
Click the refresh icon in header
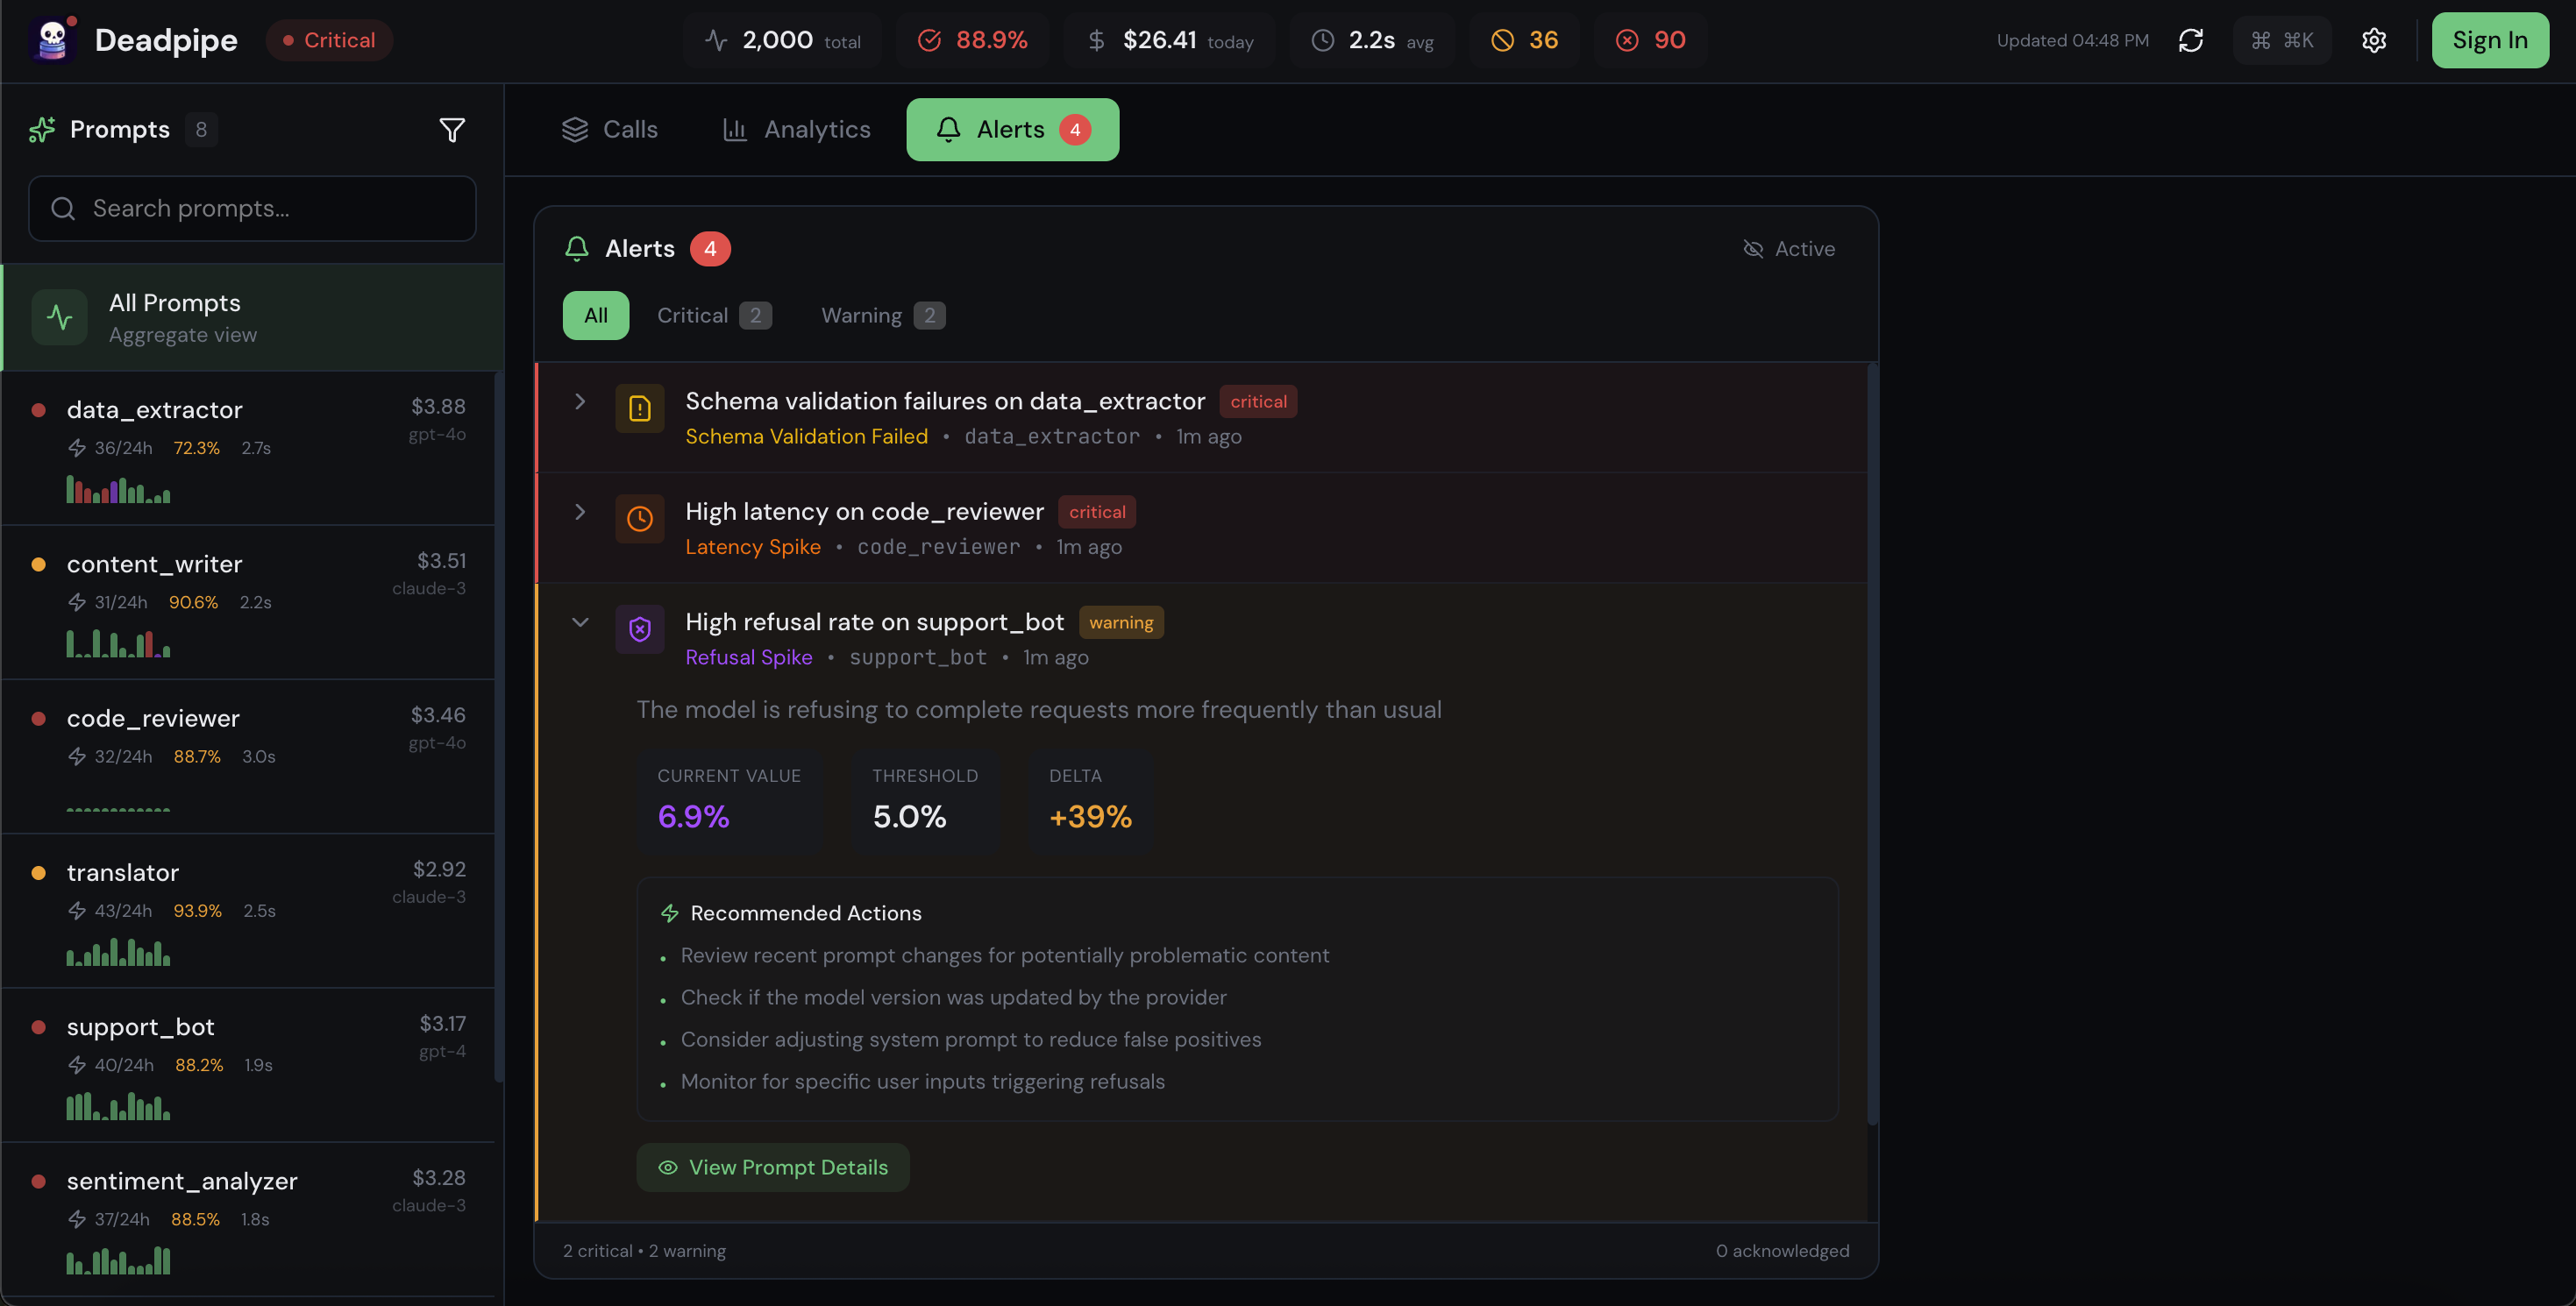(x=2191, y=40)
